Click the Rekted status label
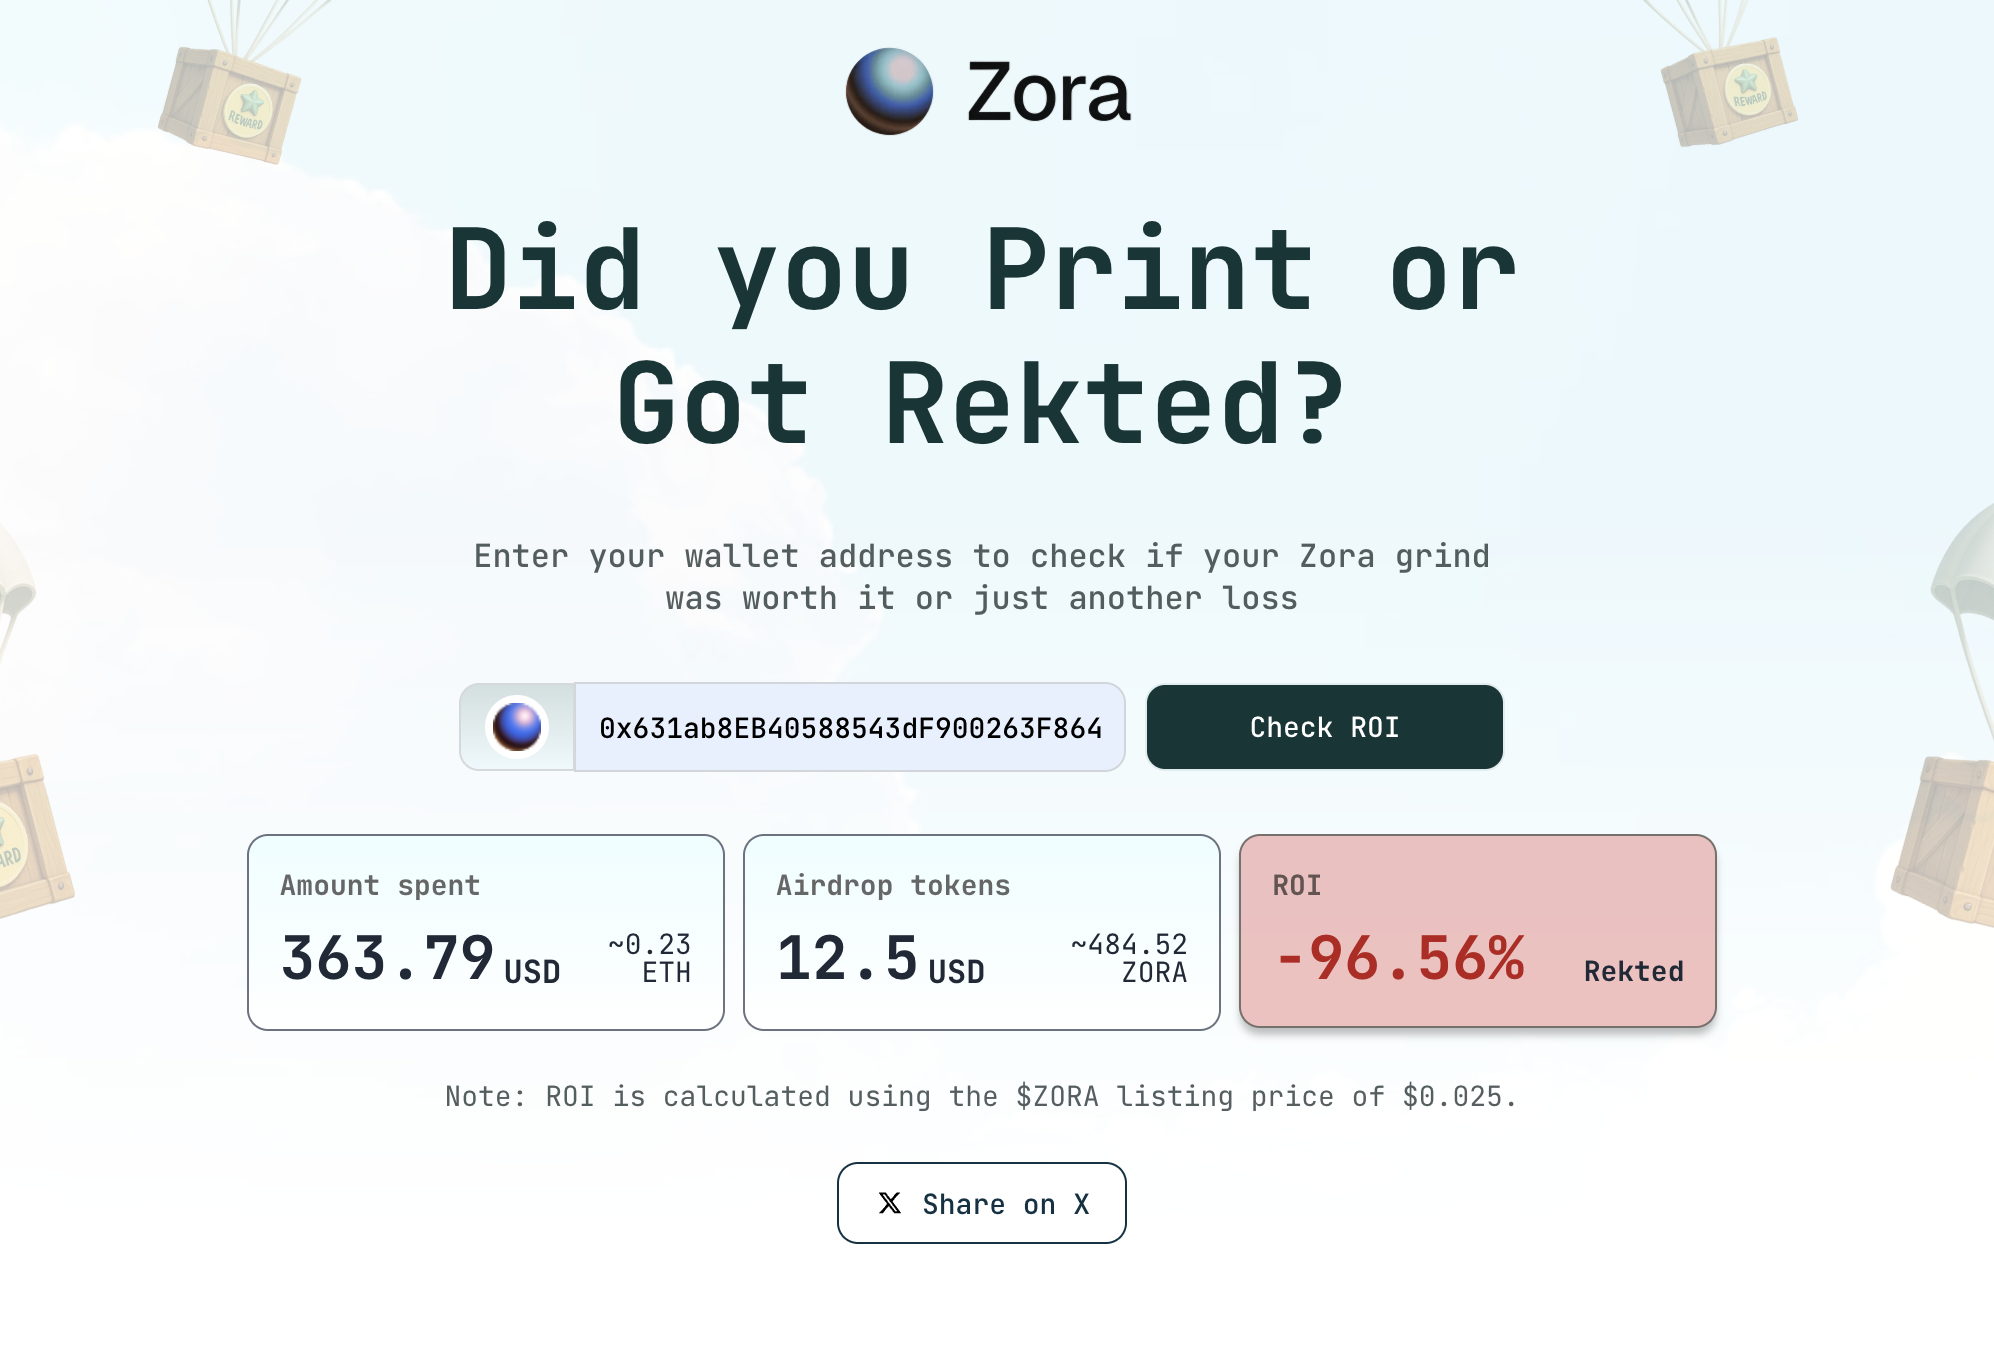The image size is (1994, 1350). tap(1633, 971)
